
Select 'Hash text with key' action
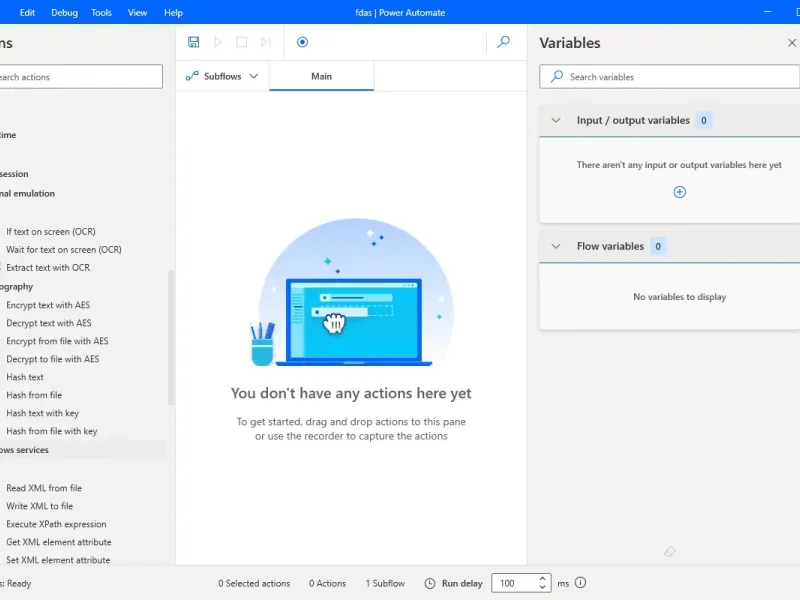coord(42,413)
